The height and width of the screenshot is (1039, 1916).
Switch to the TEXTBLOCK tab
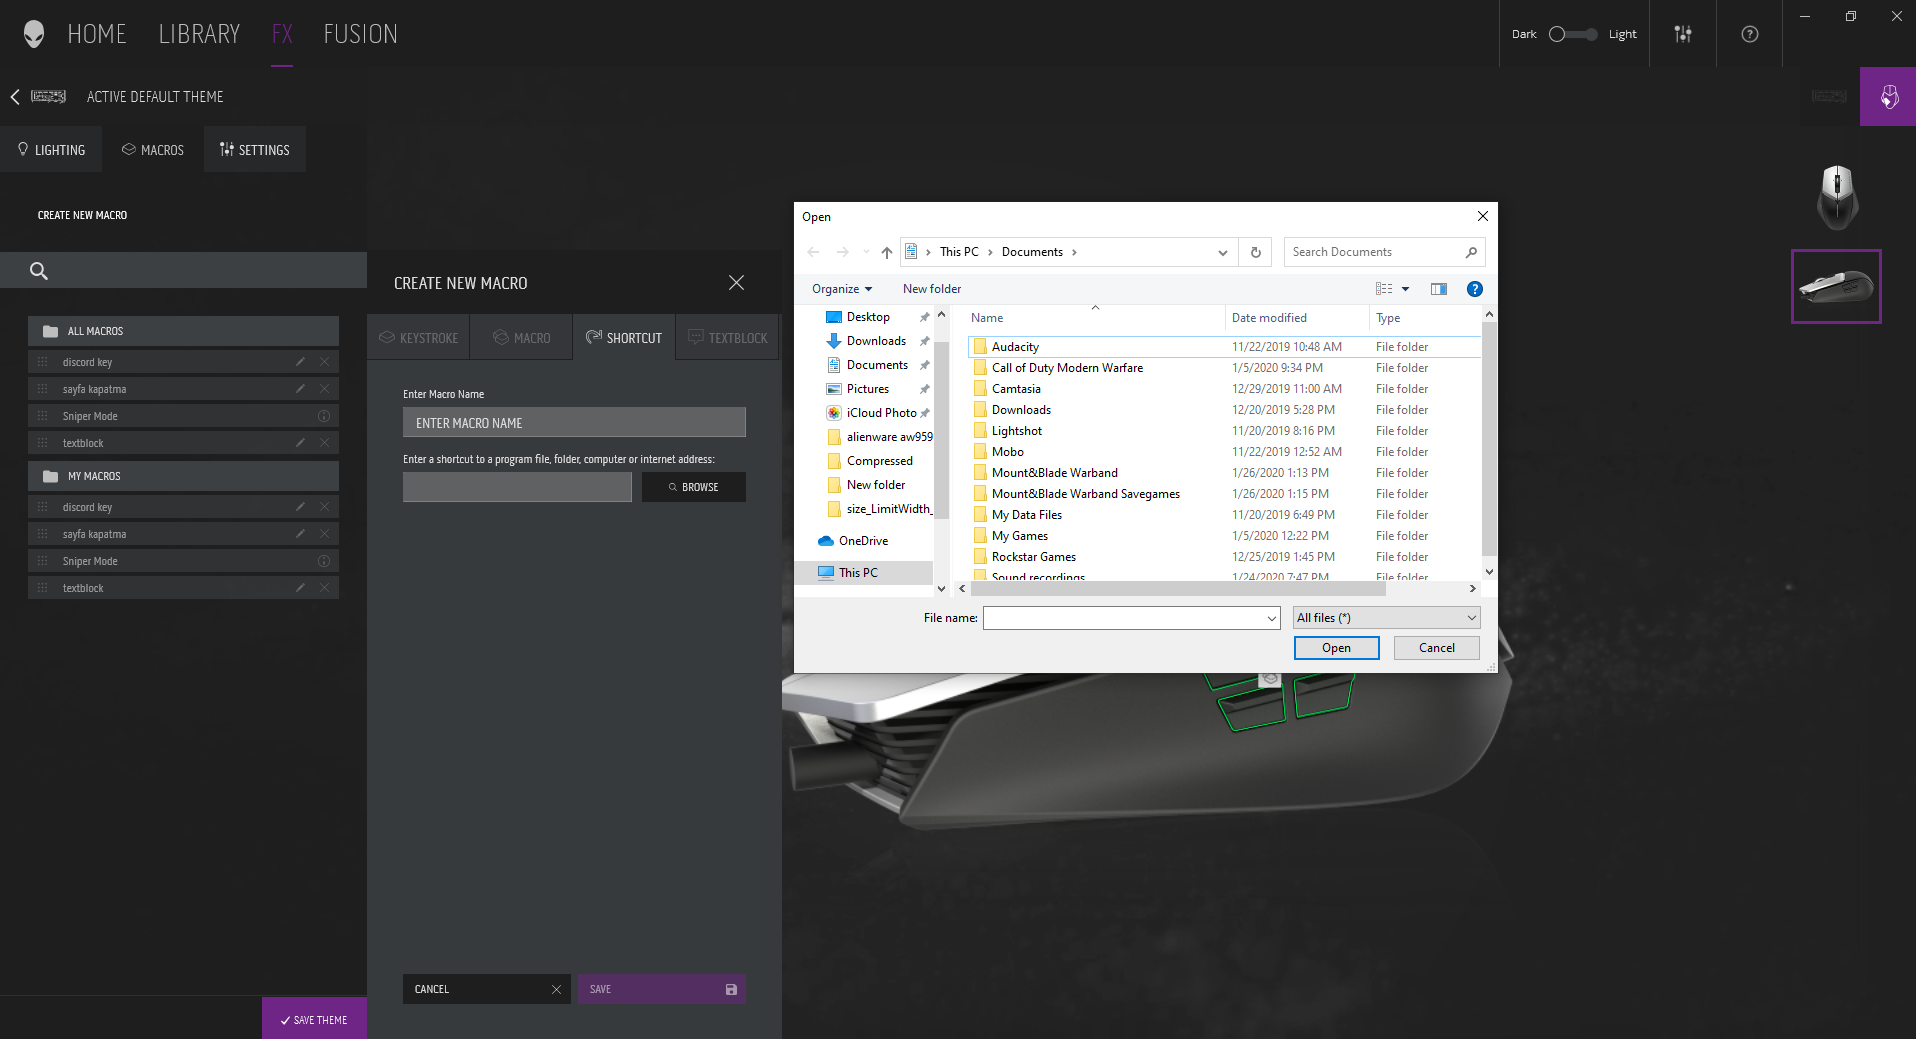pos(728,338)
